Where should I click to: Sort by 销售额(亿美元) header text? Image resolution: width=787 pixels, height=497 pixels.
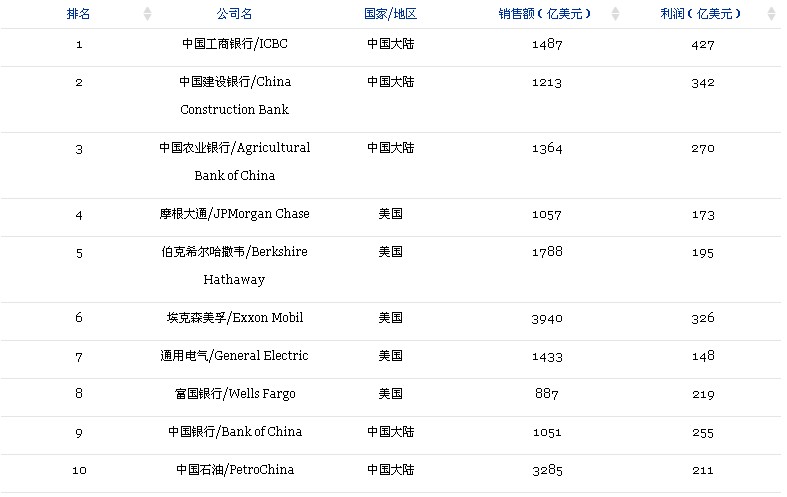(545, 14)
